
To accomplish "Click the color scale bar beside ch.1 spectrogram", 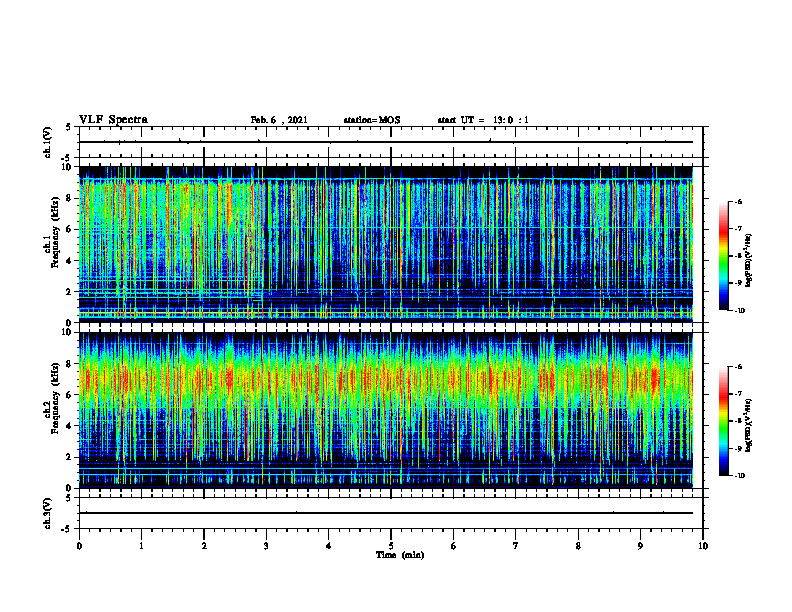I will (723, 256).
